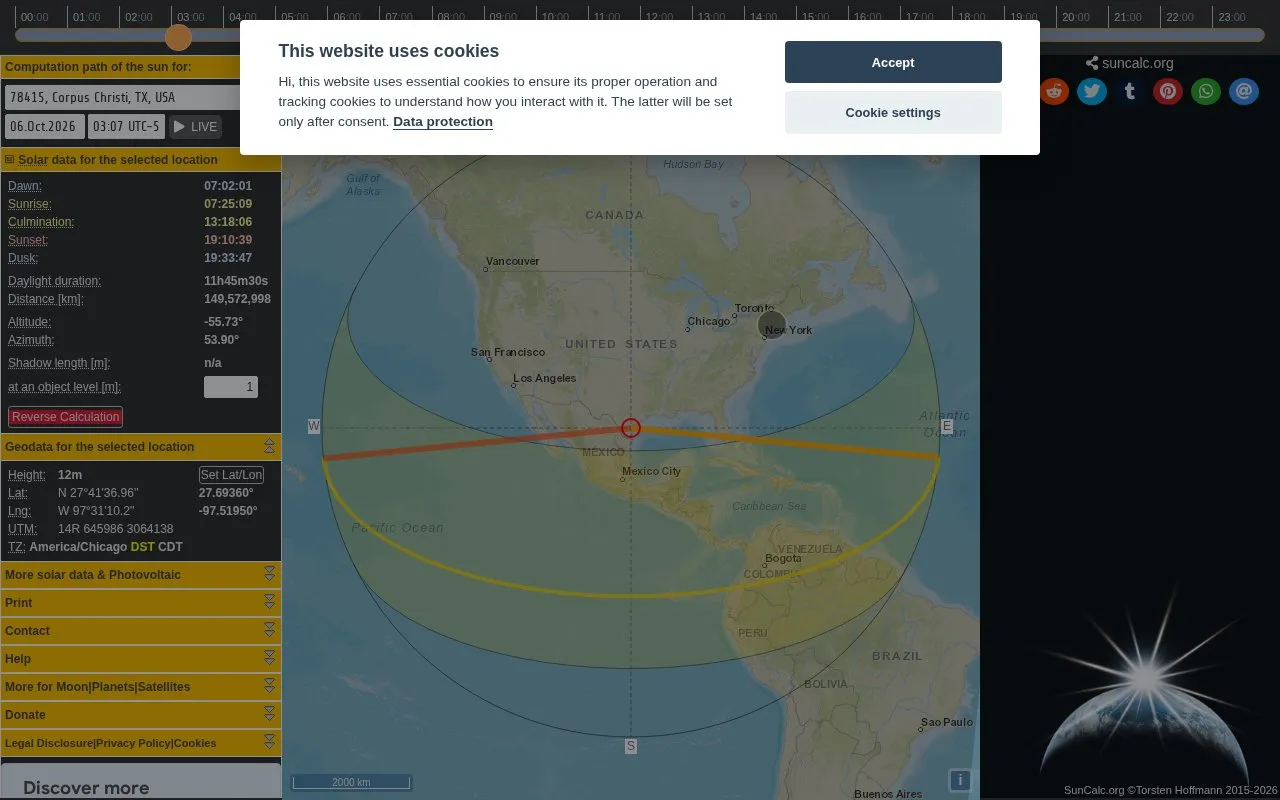
Task: Change the date 06.Oct.2026
Action: 45,126
